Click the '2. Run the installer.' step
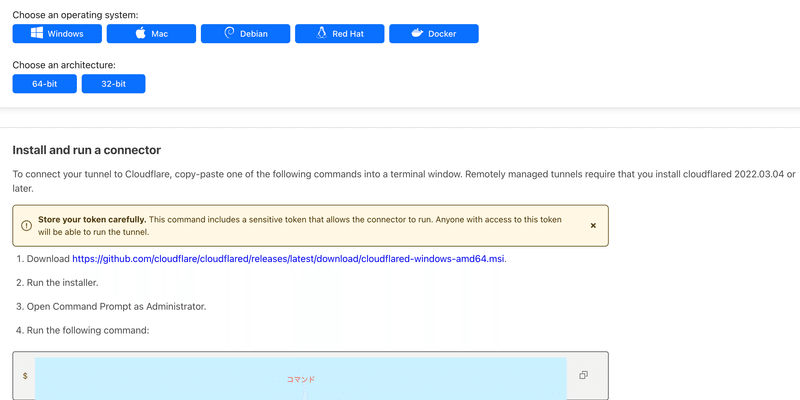This screenshot has height=400, width=800. 57,283
